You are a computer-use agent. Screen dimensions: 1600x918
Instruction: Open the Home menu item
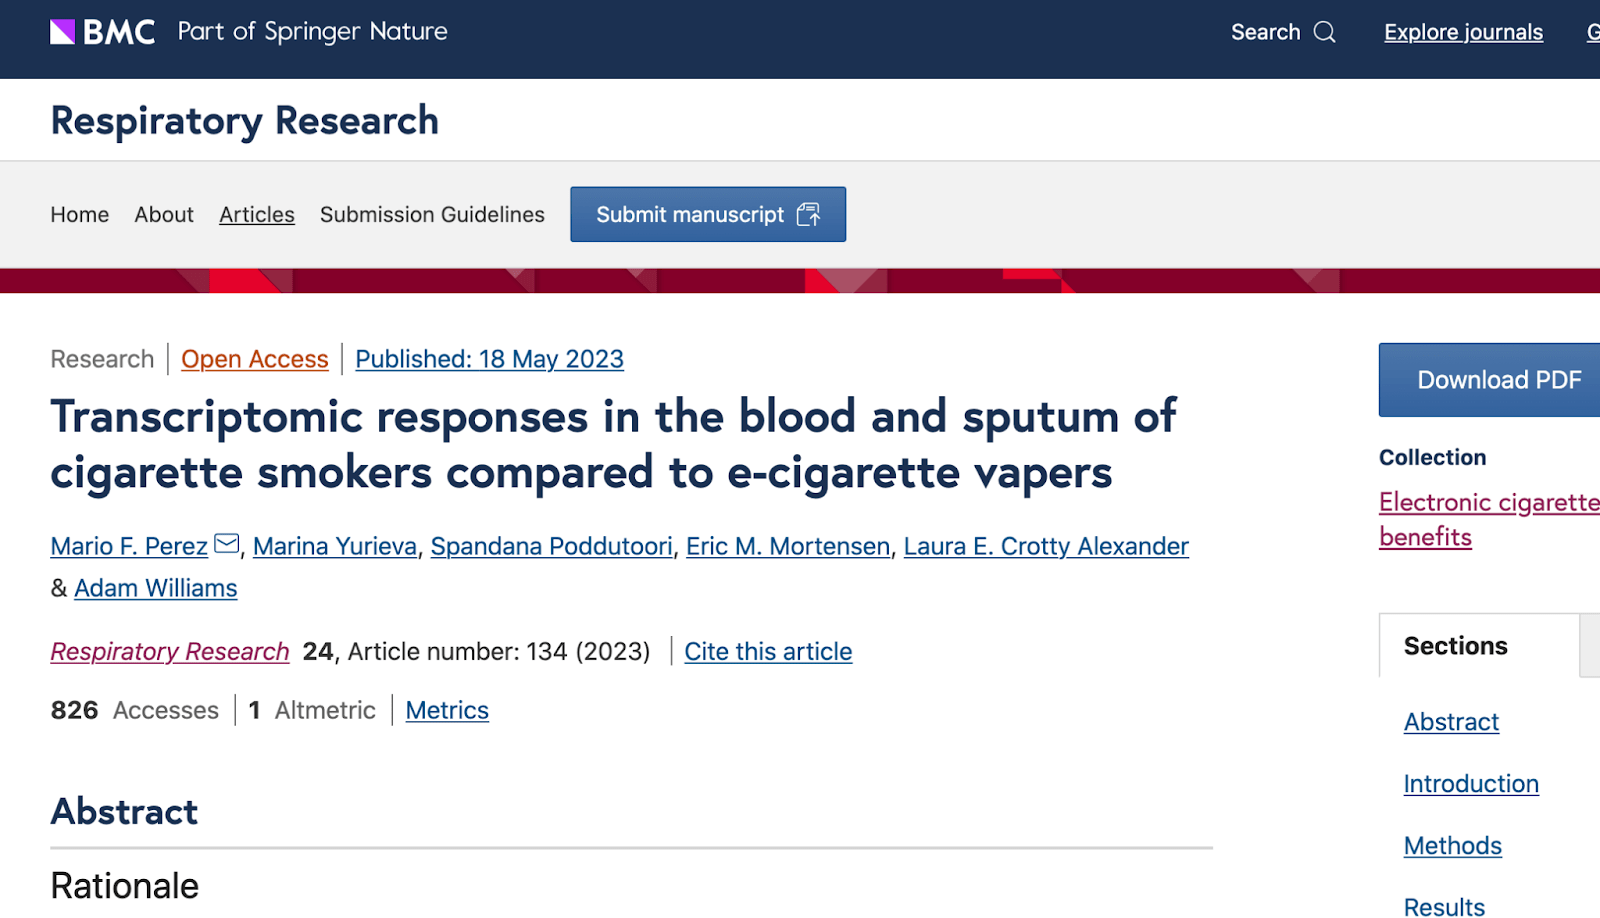pos(80,214)
